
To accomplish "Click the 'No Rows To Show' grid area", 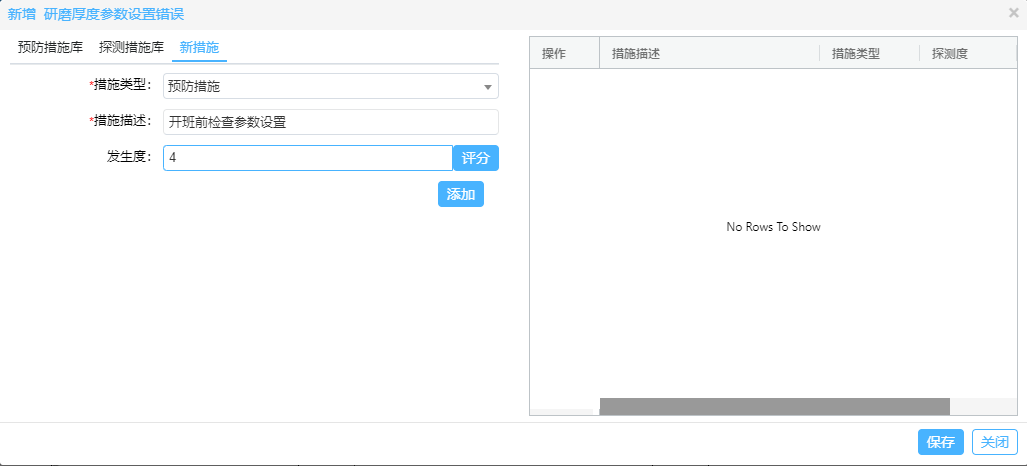I will click(x=773, y=227).
